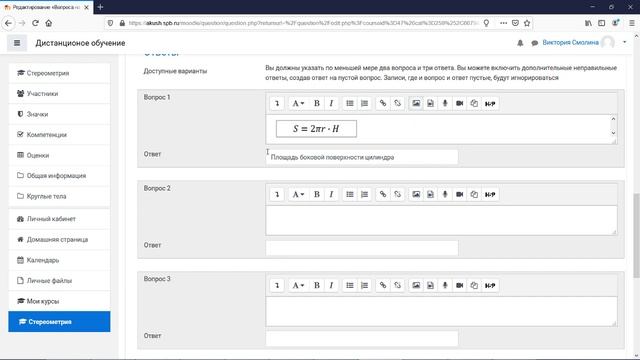Viewport: 640px width, 360px height.
Task: Open paragraph styles dropdown in Вопрос 2 editor
Action: [x=298, y=195]
